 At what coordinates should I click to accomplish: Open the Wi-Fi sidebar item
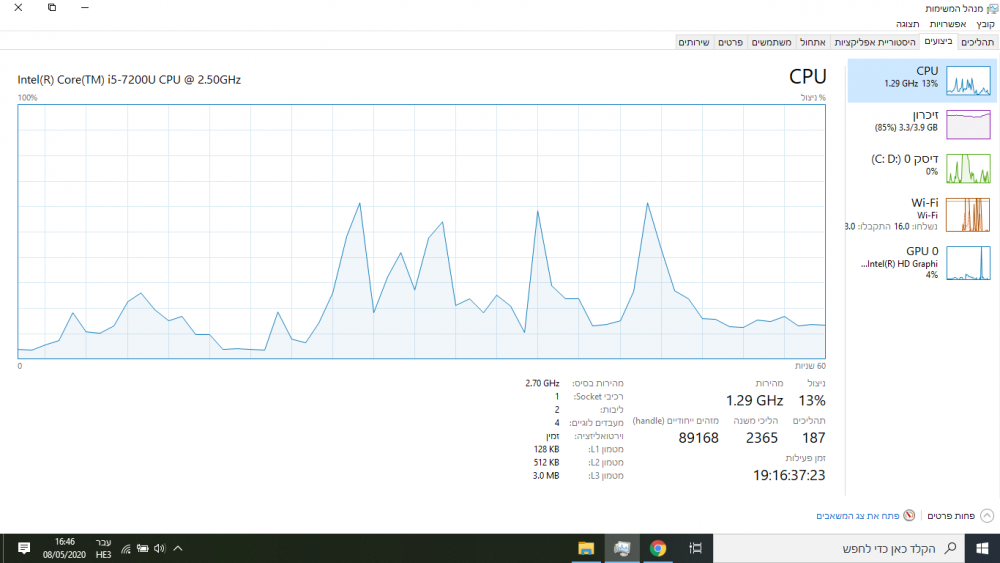tap(922, 214)
